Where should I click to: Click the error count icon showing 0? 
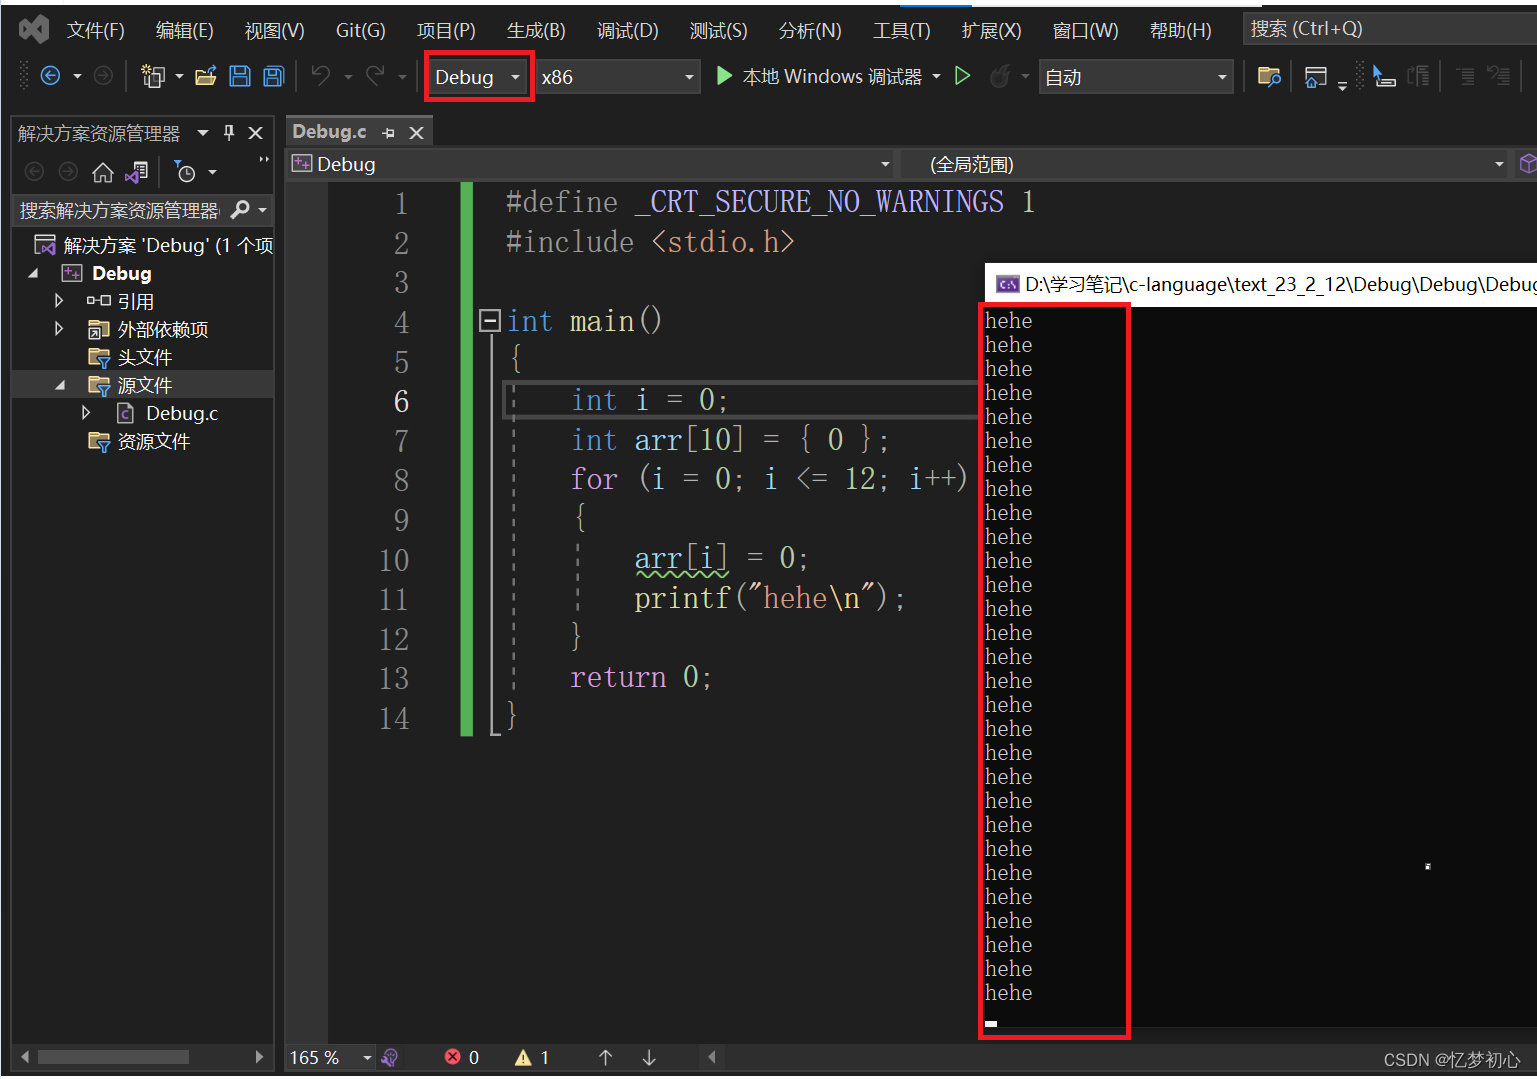click(x=453, y=1057)
